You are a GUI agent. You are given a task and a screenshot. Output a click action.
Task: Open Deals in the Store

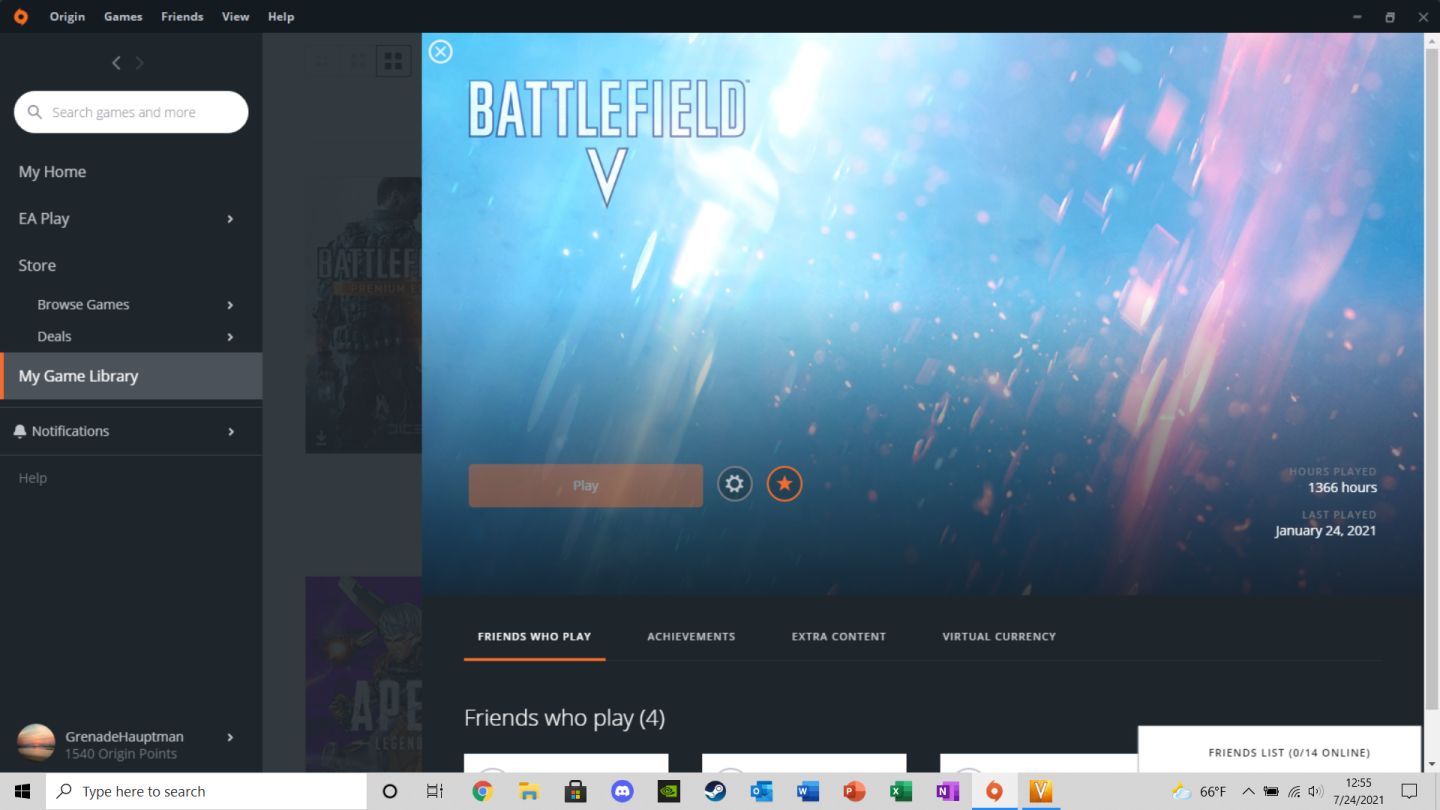[x=54, y=336]
